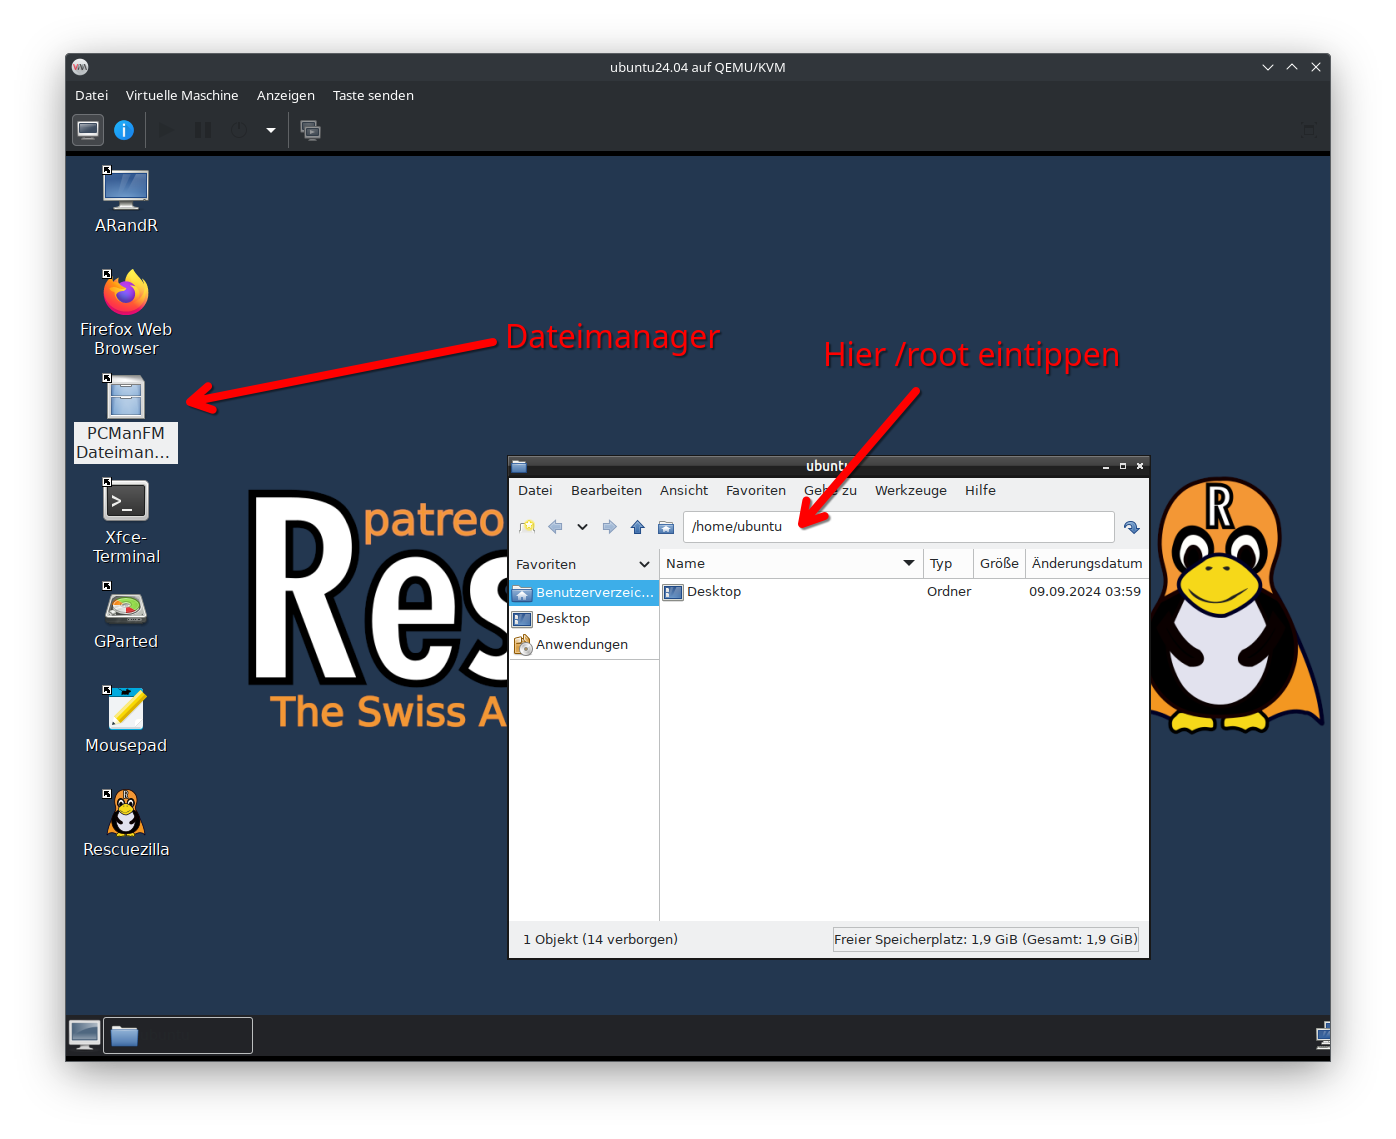The height and width of the screenshot is (1139, 1396).
Task: Open Xfce-Terminal desktop icon
Action: click(126, 521)
